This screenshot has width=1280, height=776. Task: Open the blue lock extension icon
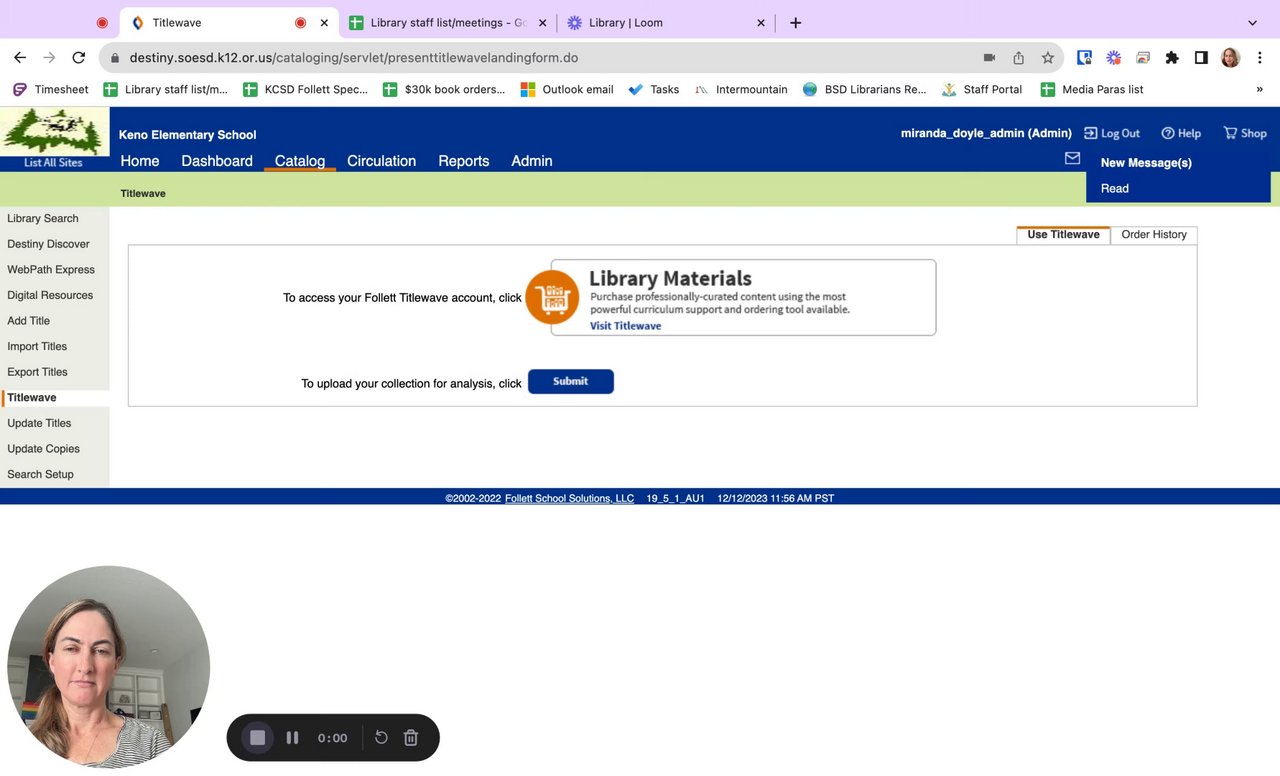1084,58
